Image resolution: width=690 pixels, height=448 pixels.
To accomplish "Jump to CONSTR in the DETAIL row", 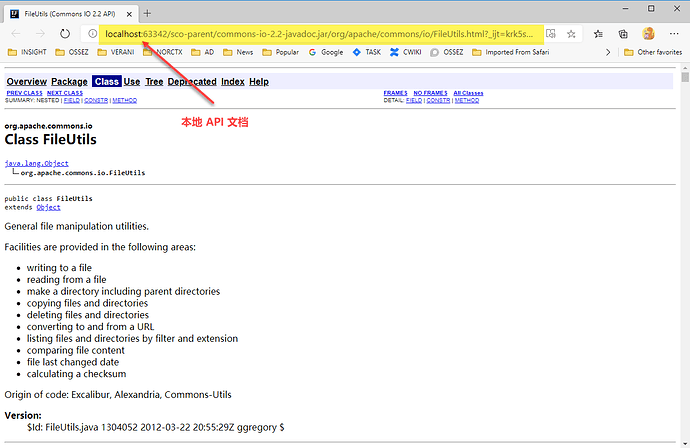I will point(438,100).
